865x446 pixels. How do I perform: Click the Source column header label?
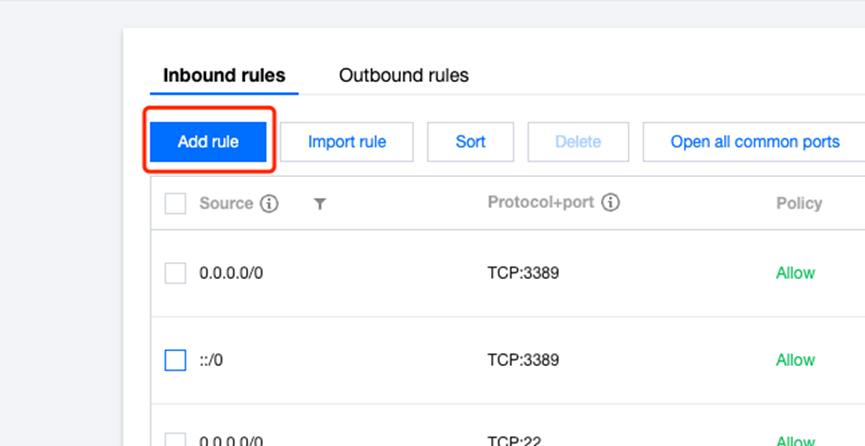226,204
